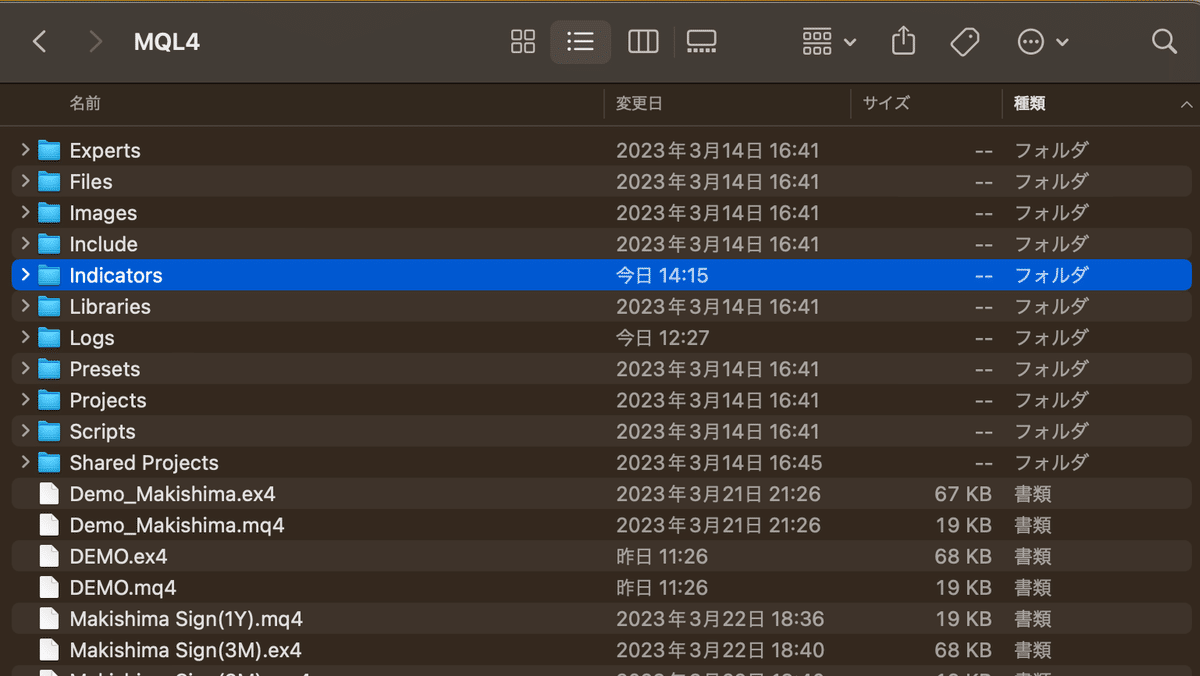This screenshot has width=1200, height=676.
Task: Click the Share toolbar icon
Action: pos(903,41)
